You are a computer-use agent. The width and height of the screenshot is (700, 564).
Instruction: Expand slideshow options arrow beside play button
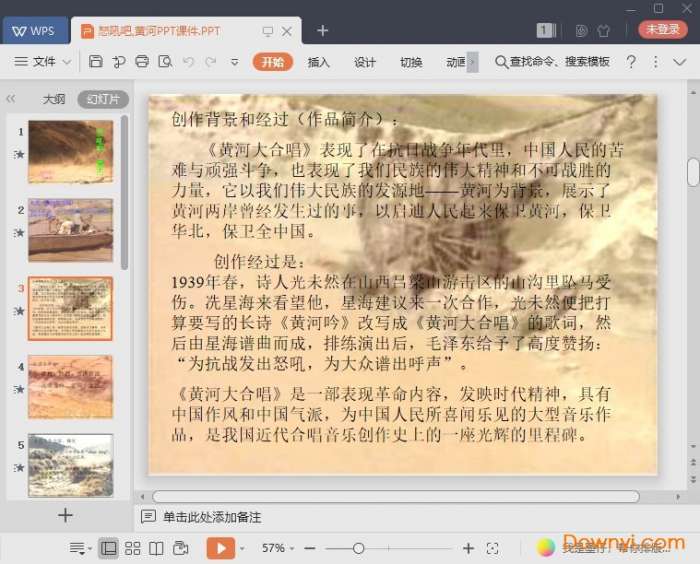242,548
